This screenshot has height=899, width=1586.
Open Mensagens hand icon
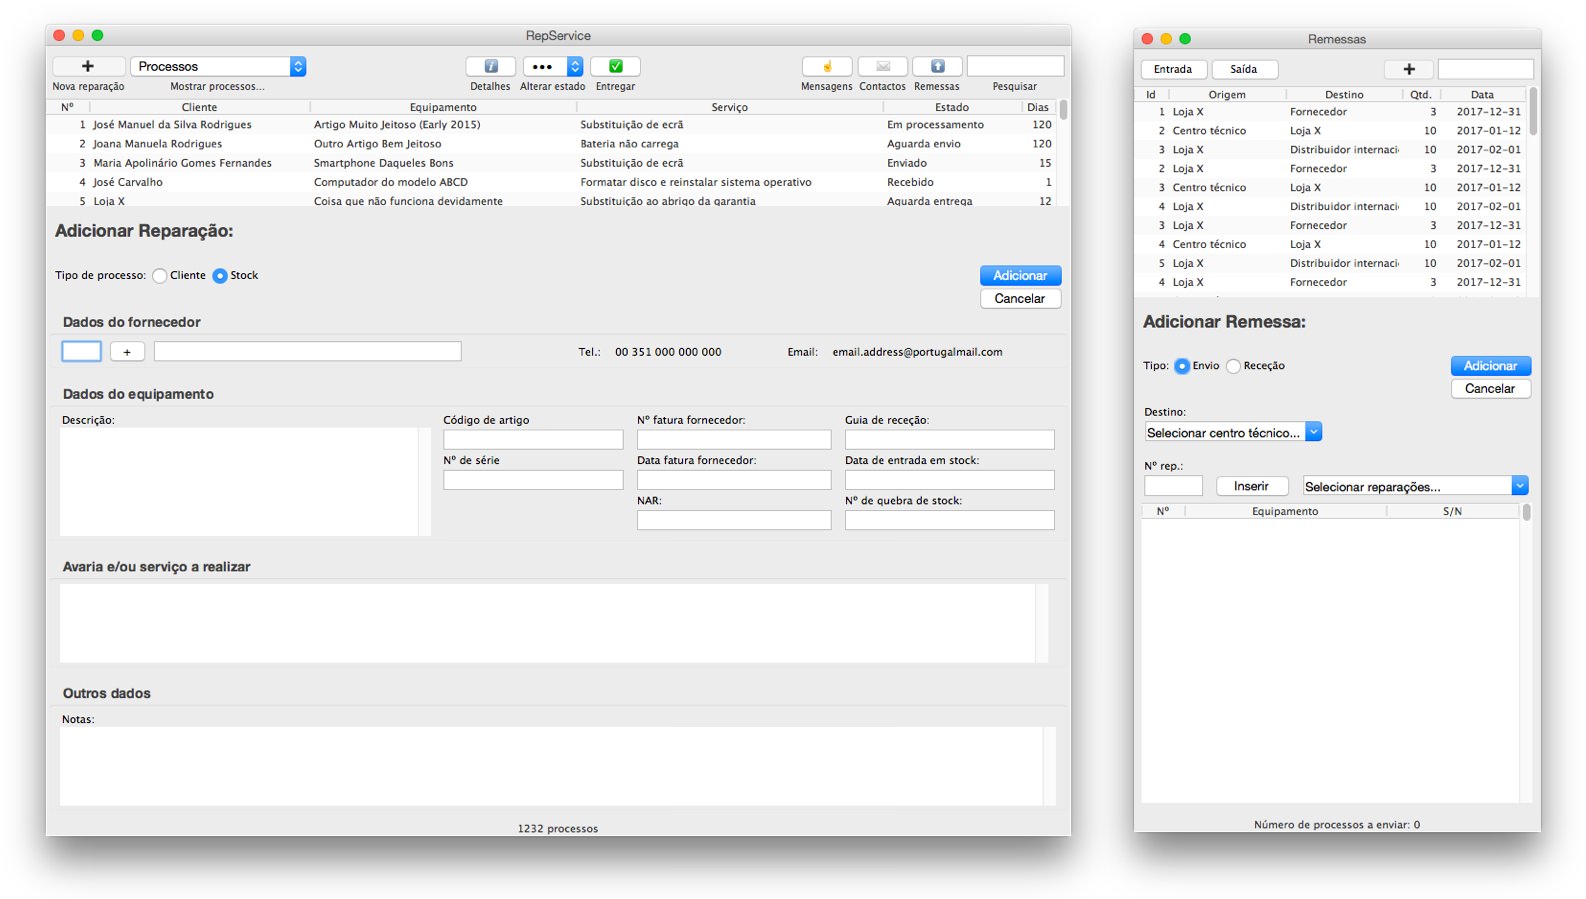point(827,66)
